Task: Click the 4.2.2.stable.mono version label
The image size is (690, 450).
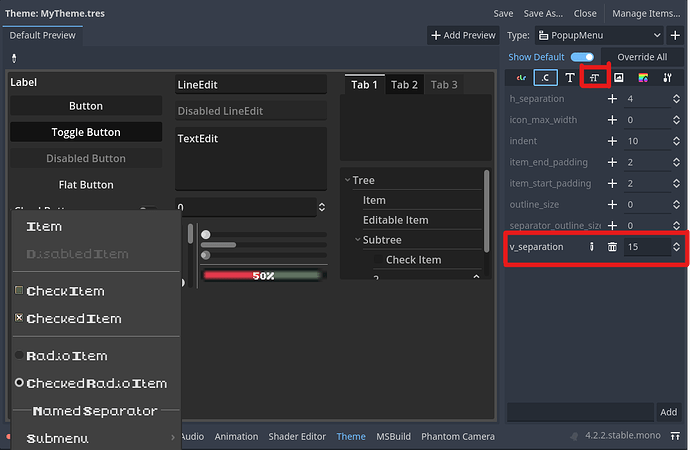Action: (x=623, y=435)
